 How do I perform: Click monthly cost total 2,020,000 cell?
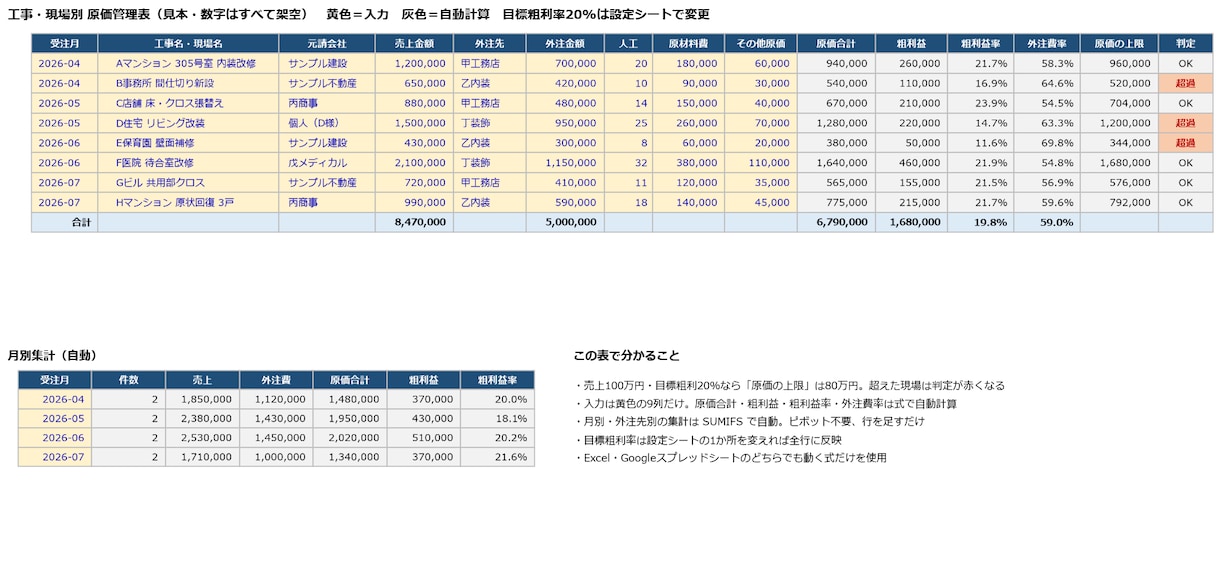[x=349, y=438]
